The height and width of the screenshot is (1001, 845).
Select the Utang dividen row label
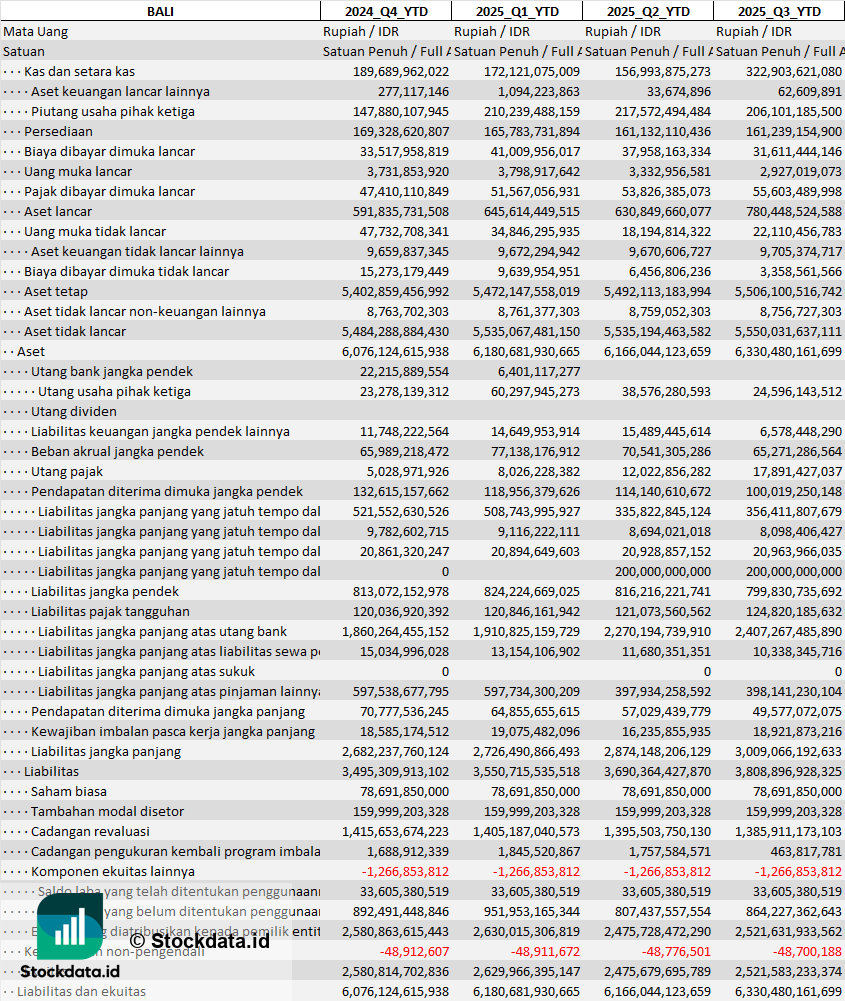(74, 412)
